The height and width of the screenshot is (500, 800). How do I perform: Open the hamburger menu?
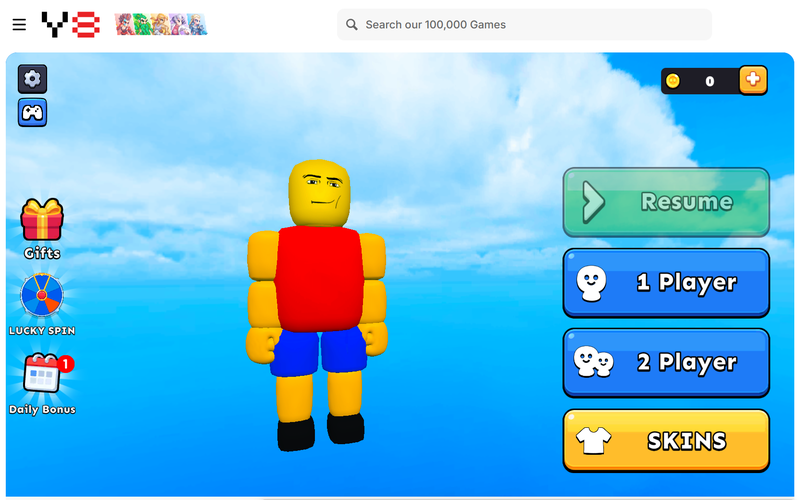[19, 24]
